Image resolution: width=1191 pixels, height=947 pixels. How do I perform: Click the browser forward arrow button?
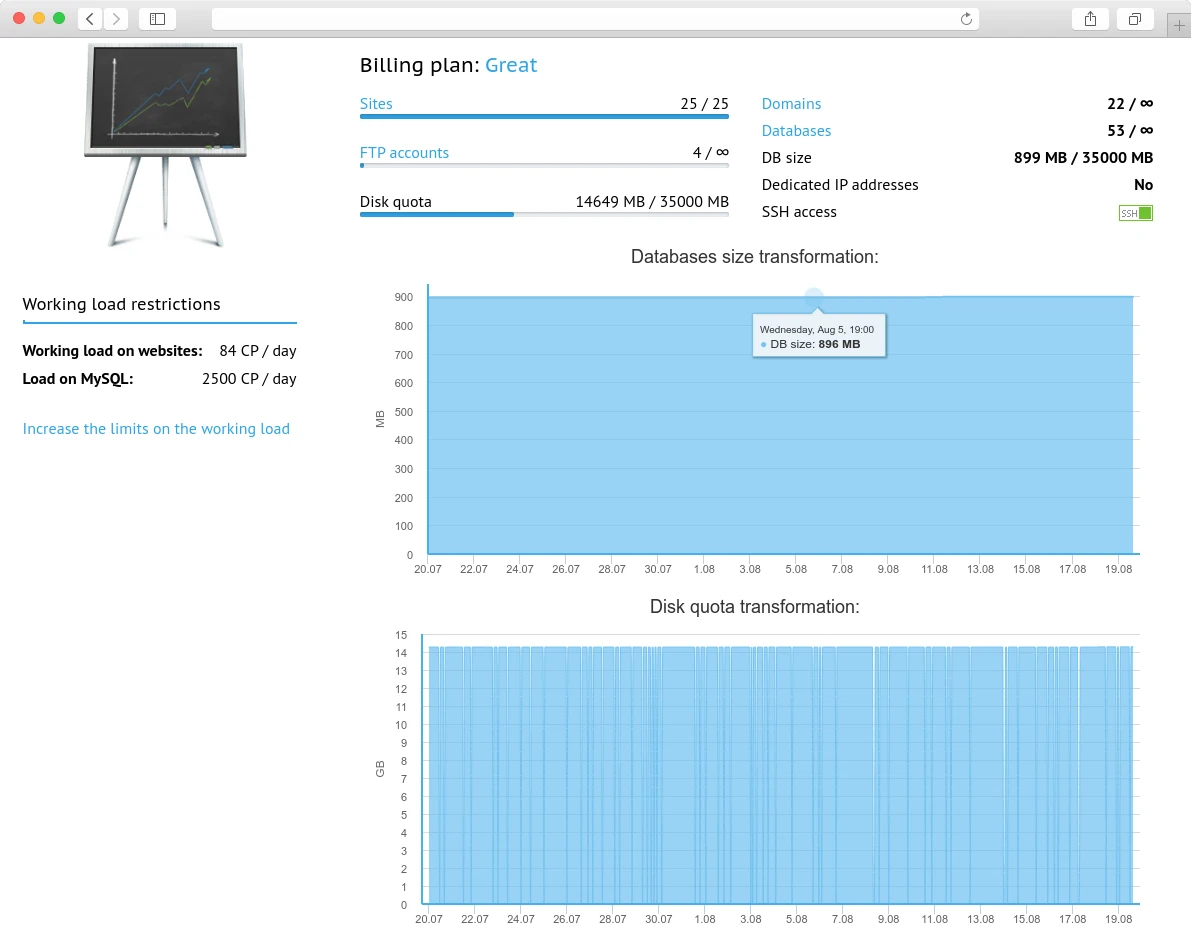pos(116,19)
